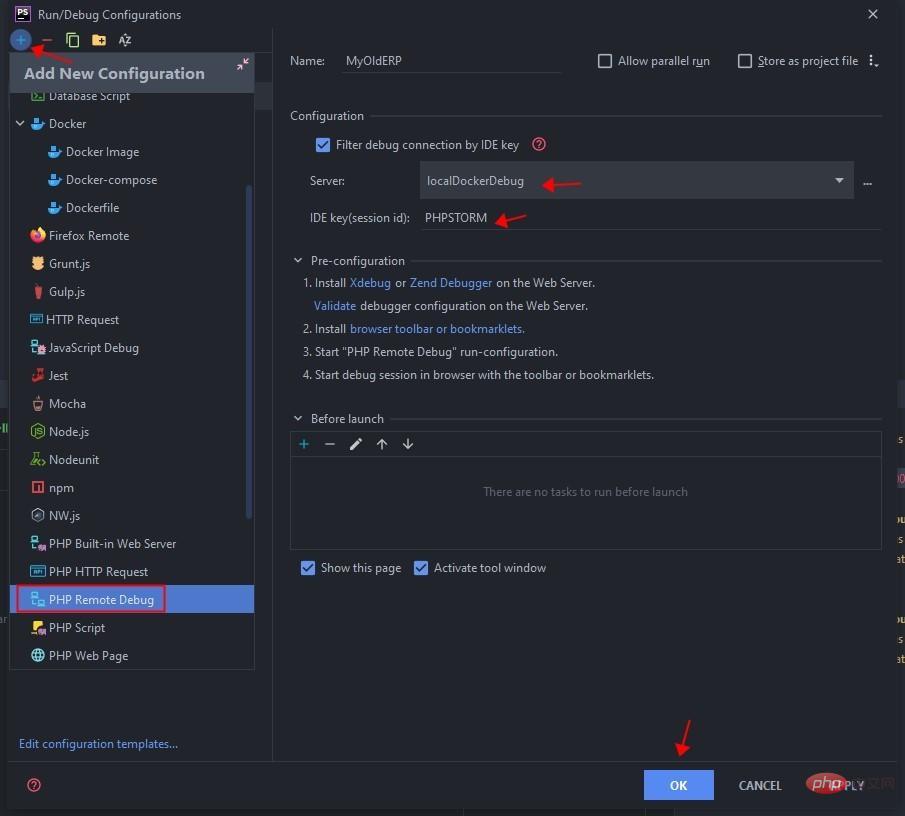Click the add new configuration plus icon
The width and height of the screenshot is (905, 816).
tap(20, 40)
